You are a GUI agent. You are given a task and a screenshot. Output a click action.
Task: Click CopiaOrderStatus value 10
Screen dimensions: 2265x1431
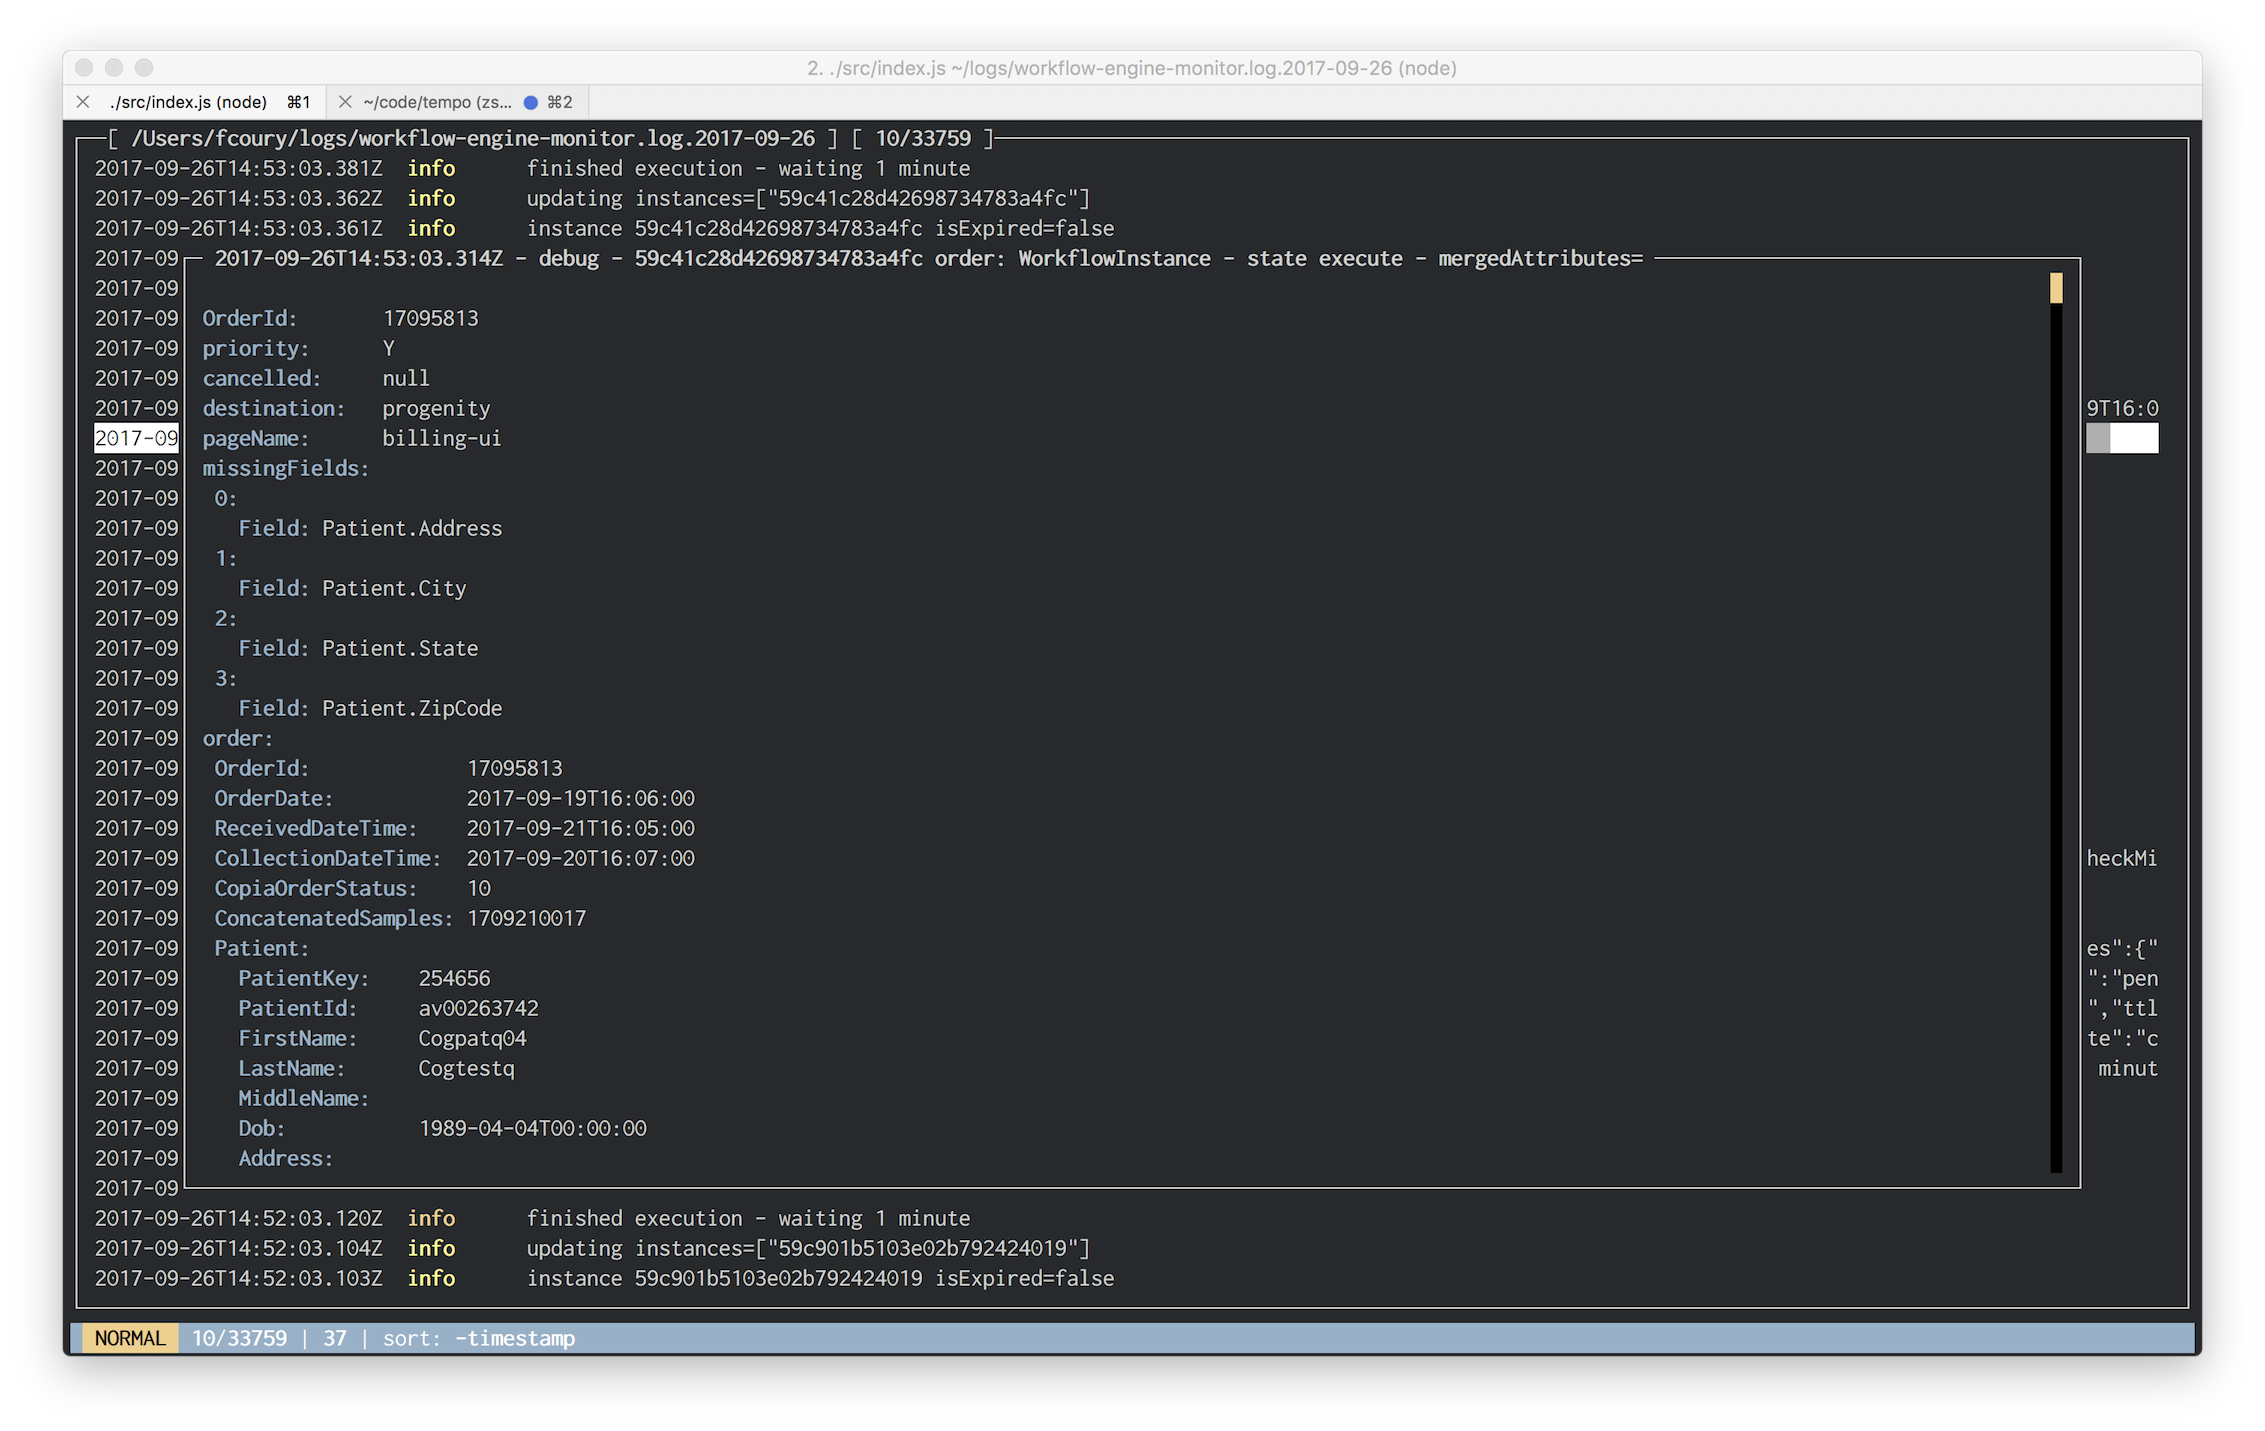coord(479,888)
